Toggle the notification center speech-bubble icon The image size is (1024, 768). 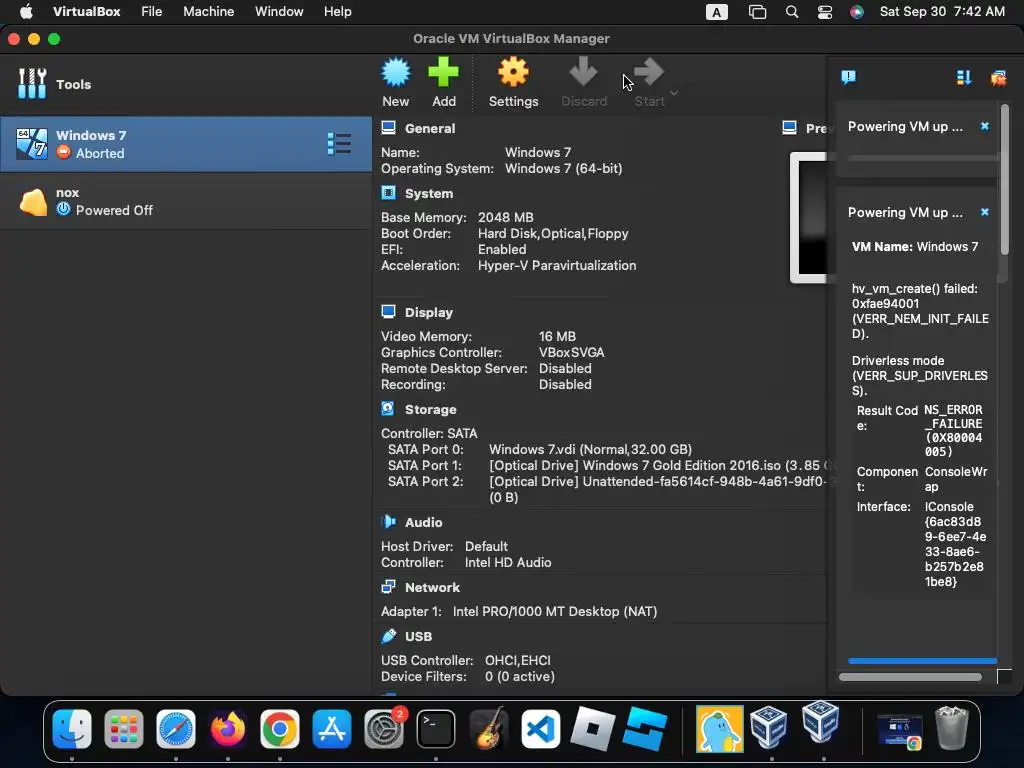[x=848, y=78]
